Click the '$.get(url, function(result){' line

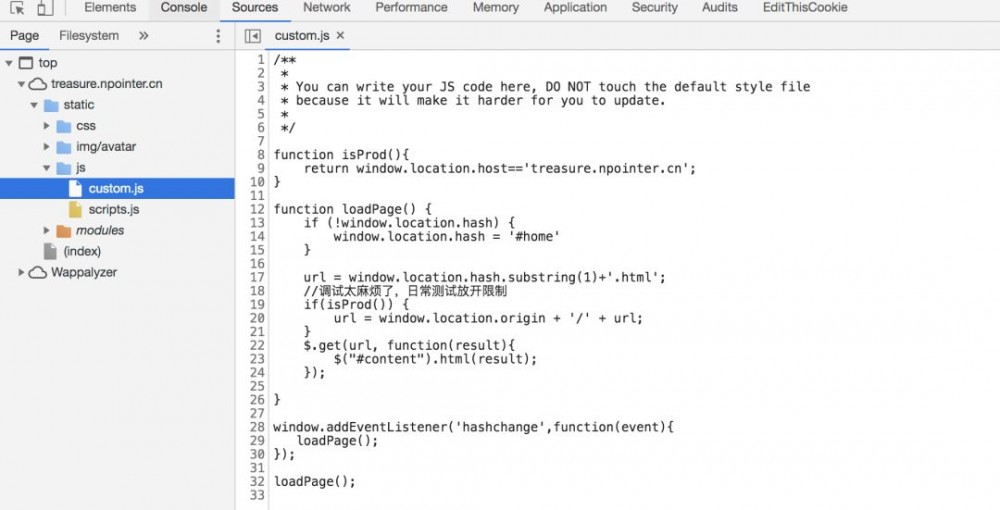[x=409, y=346]
